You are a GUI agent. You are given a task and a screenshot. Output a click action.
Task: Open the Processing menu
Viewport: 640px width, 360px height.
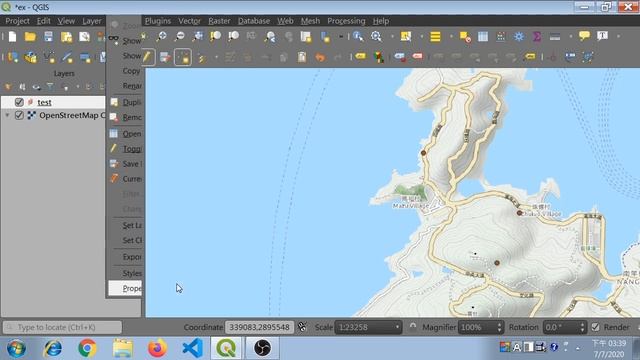346,21
